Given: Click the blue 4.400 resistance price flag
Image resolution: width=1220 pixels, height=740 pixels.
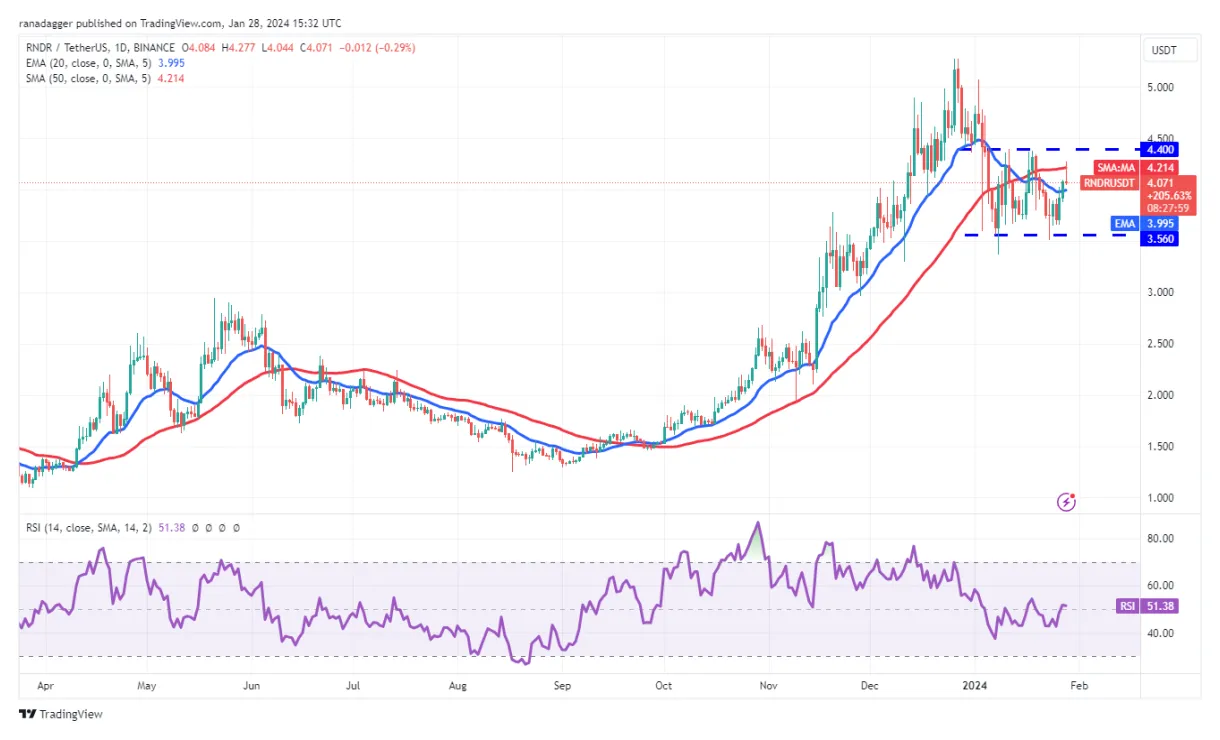Looking at the screenshot, I should tap(1160, 149).
